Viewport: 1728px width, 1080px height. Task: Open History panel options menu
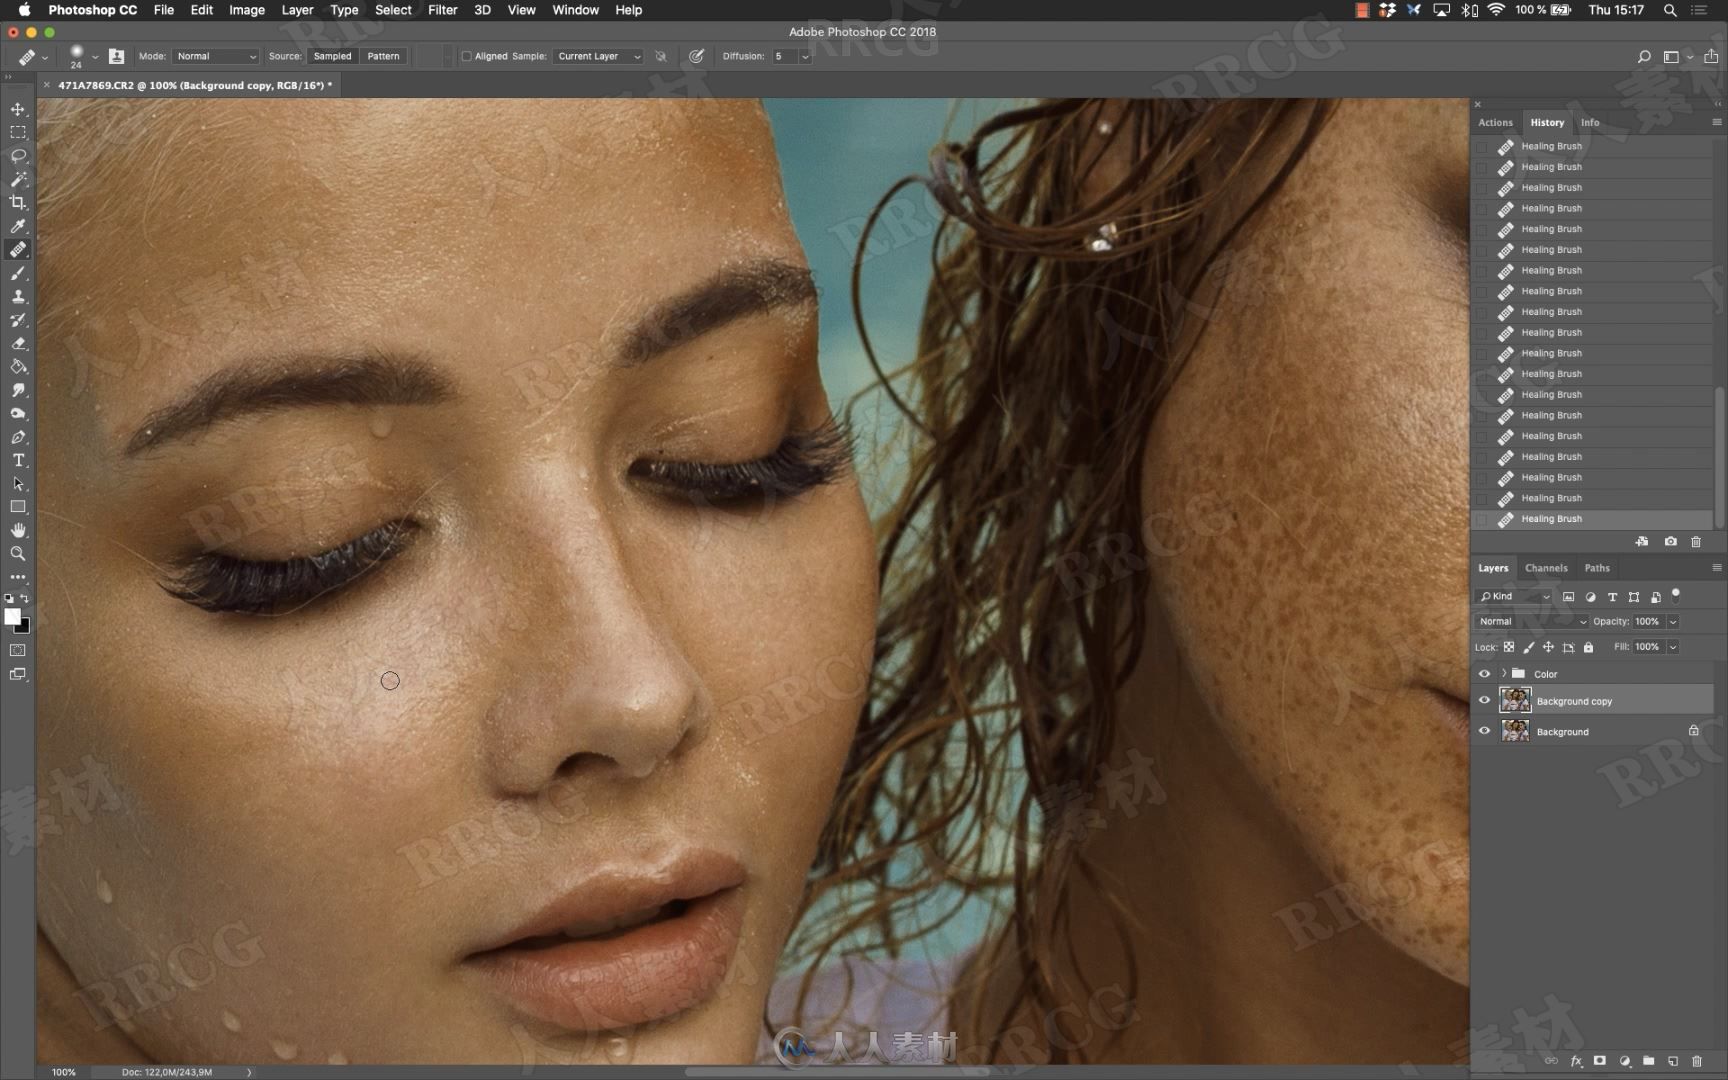1716,122
